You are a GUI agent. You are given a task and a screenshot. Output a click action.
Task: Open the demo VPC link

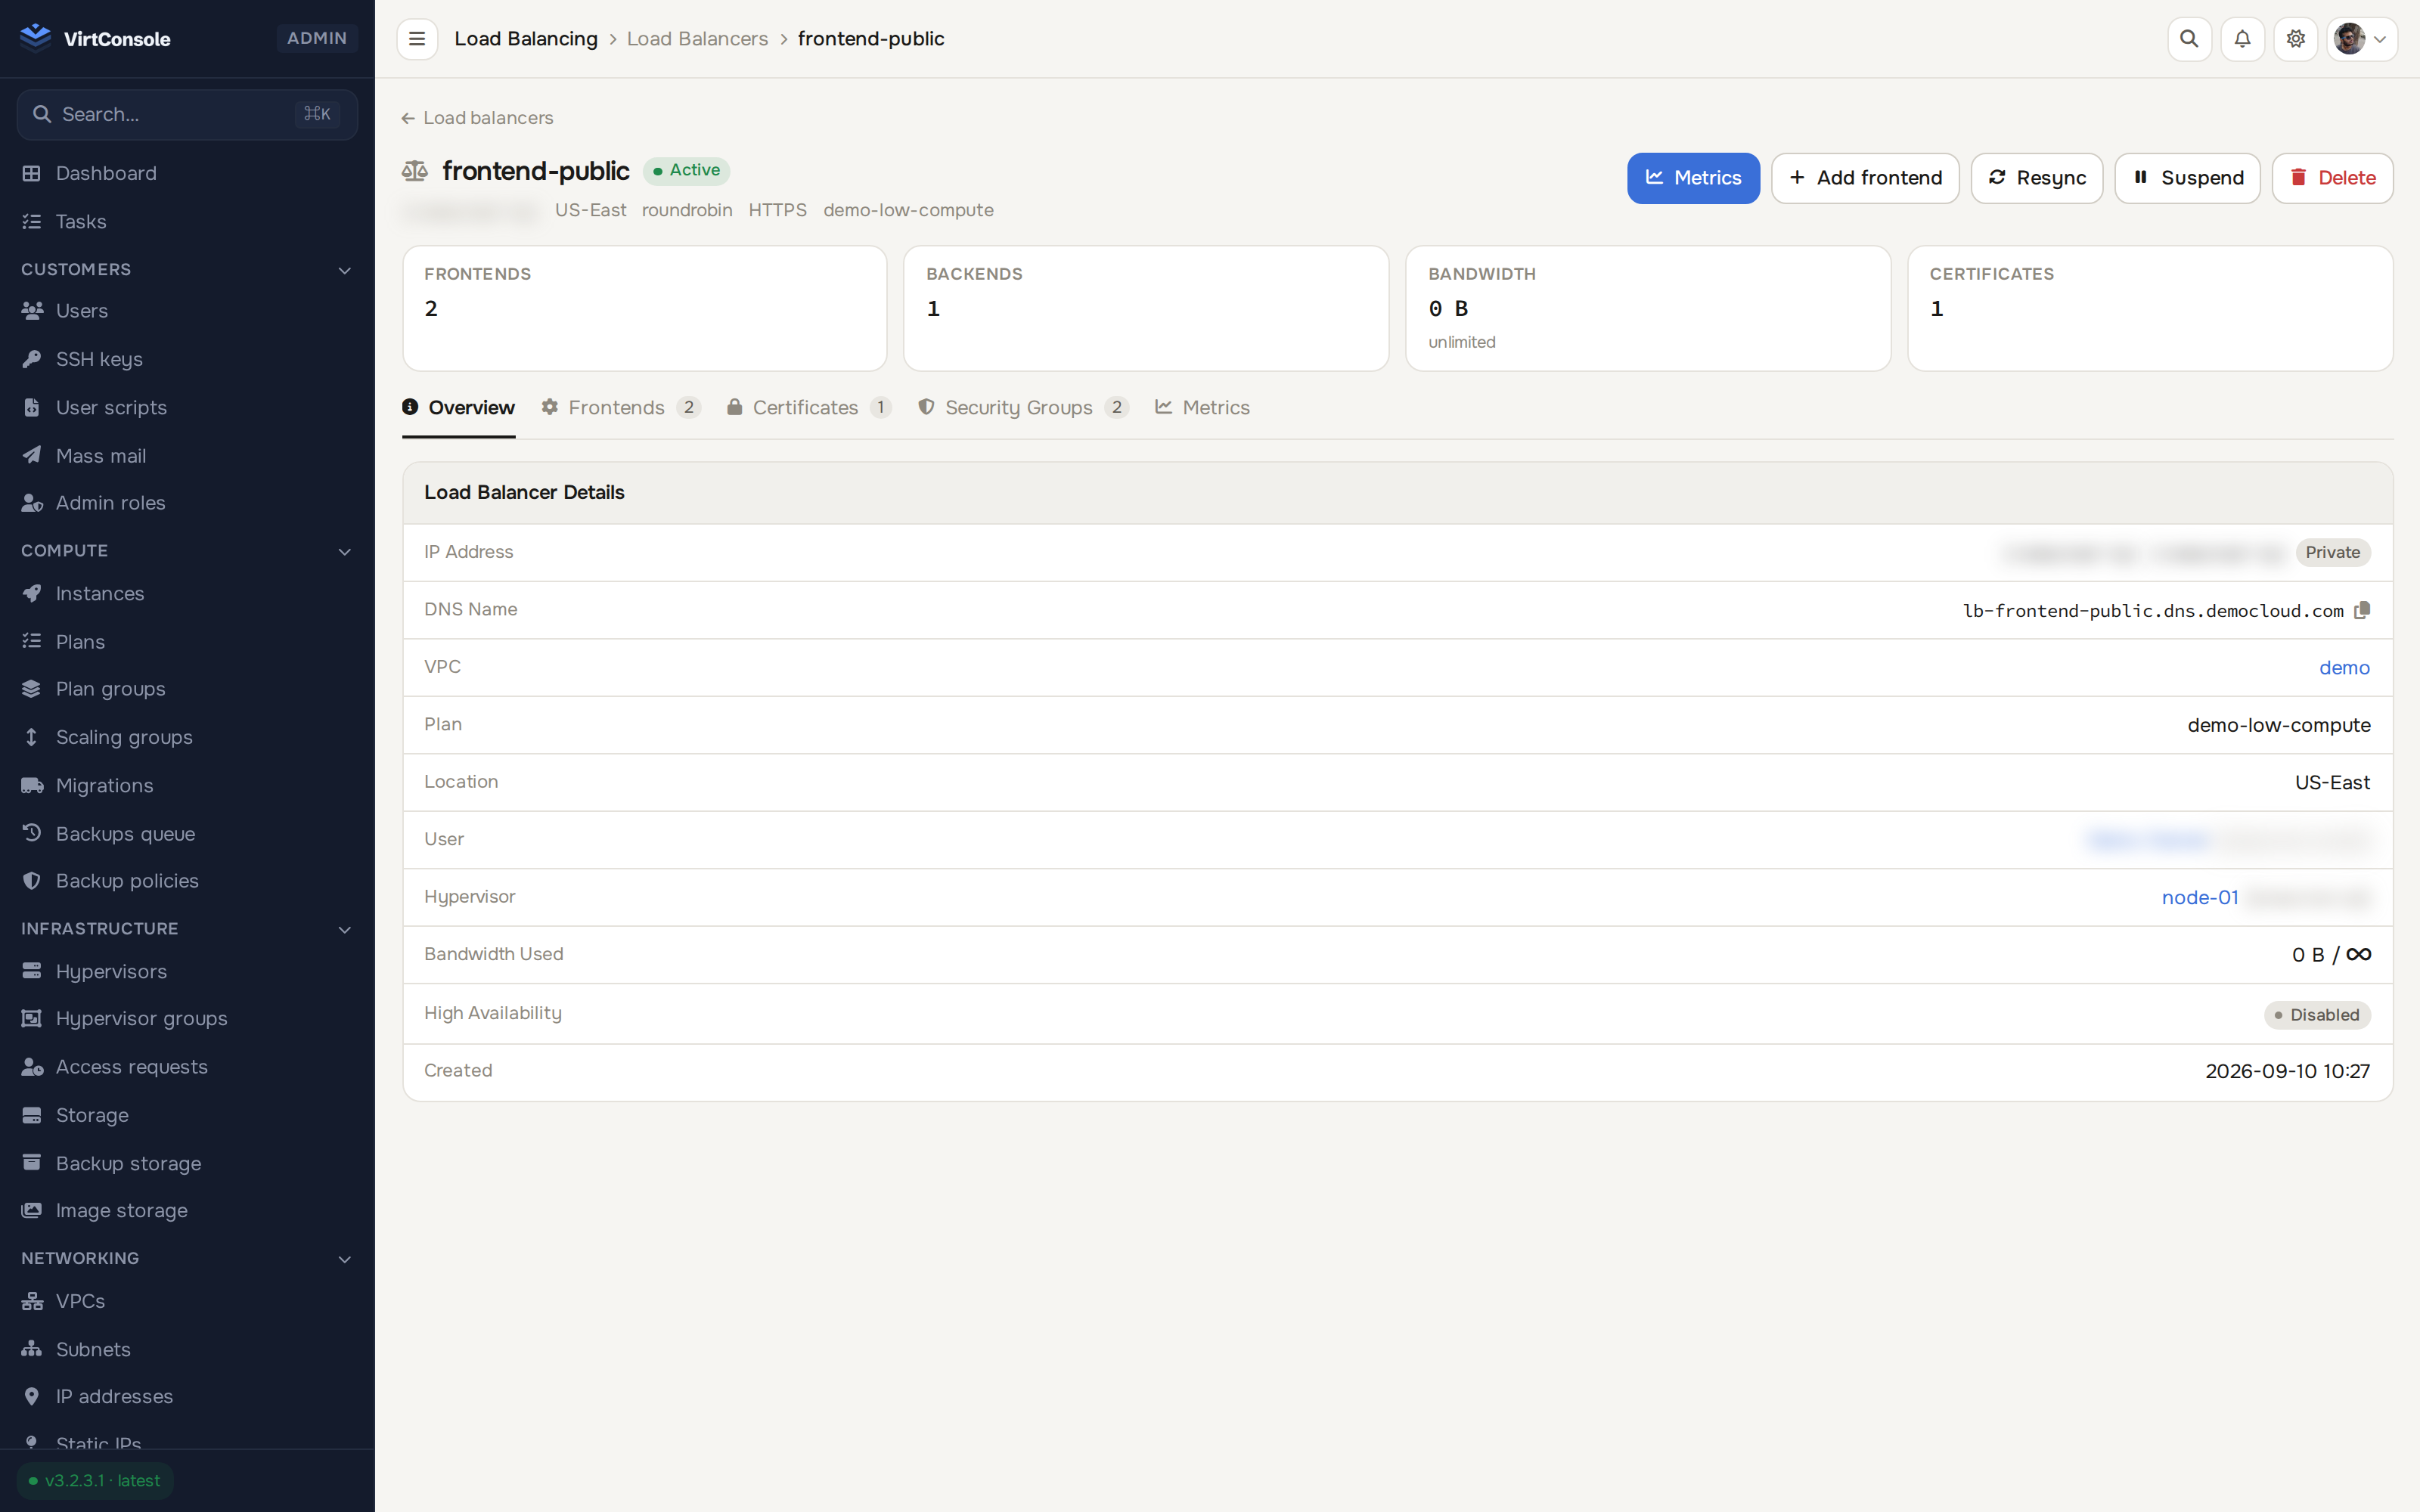(x=2344, y=667)
